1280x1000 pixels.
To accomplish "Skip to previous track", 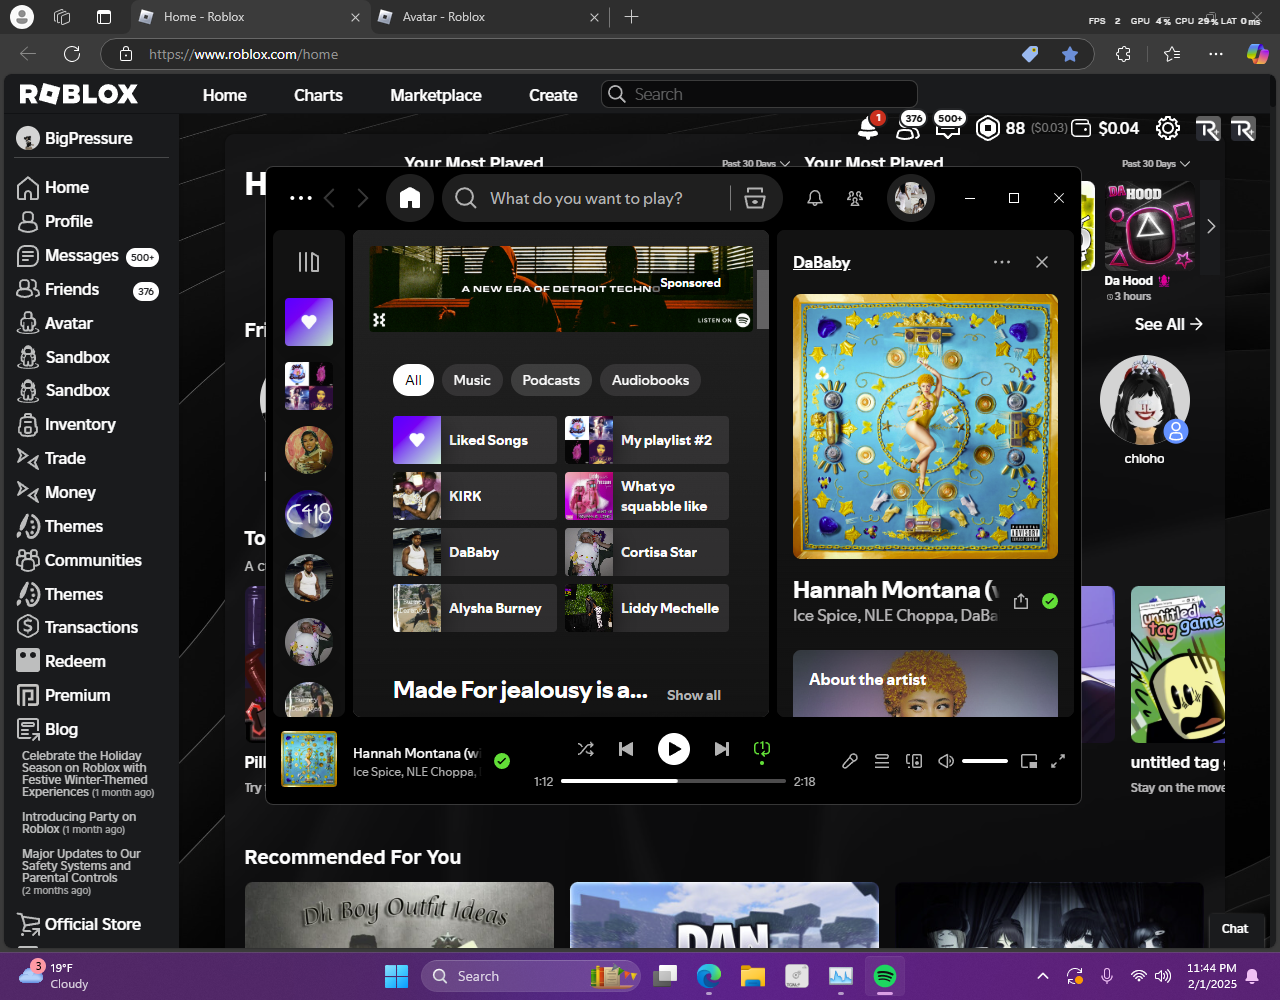I will pyautogui.click(x=626, y=748).
